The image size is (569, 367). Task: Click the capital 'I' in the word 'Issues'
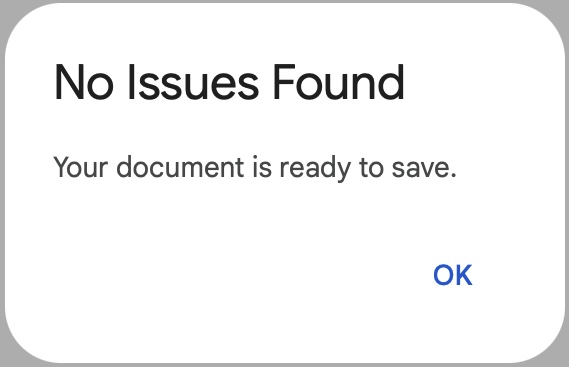[131, 82]
